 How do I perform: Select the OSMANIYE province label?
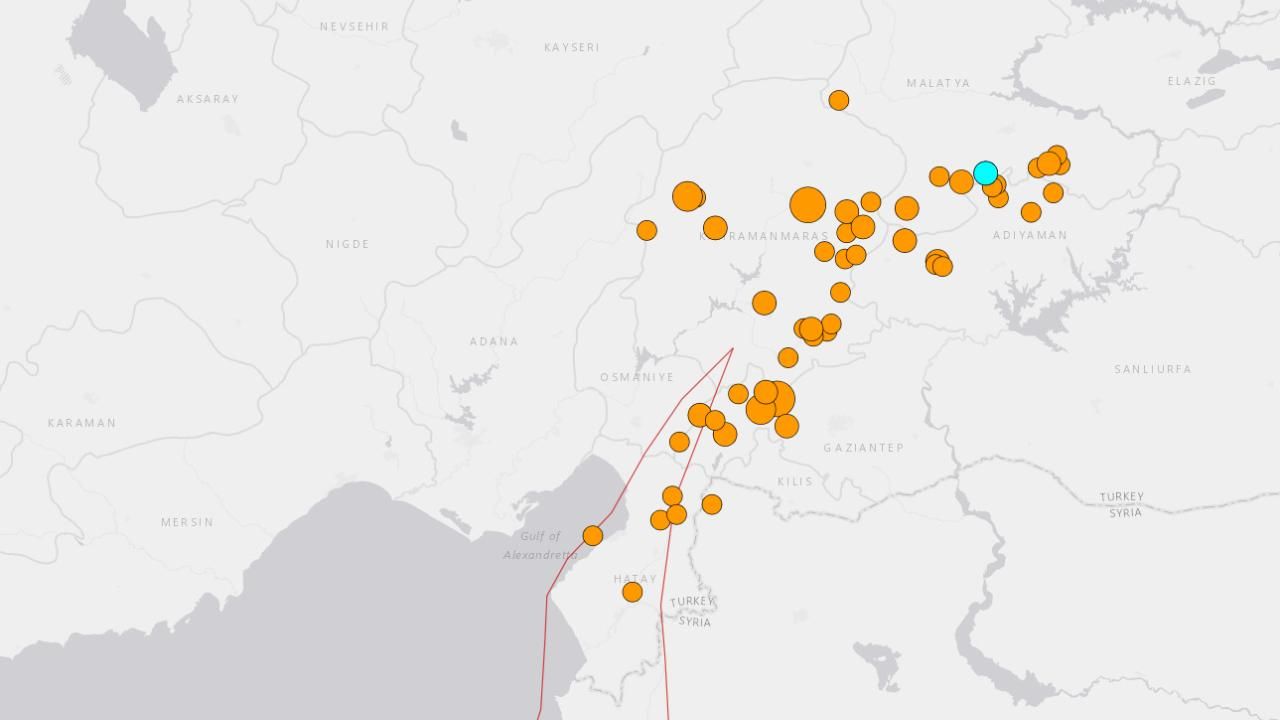[637, 377]
